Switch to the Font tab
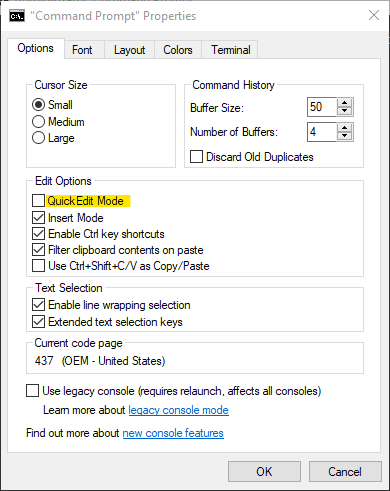The height and width of the screenshot is (491, 390). click(x=82, y=50)
